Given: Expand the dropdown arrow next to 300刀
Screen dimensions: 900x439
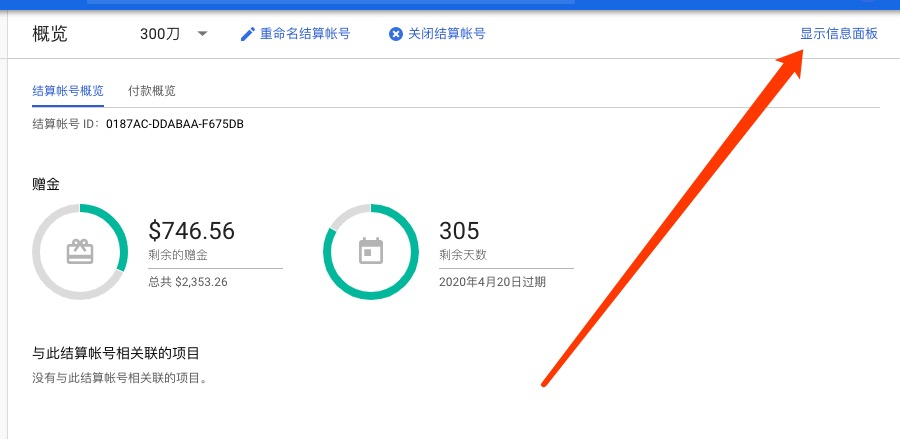Looking at the screenshot, I should pos(203,33).
